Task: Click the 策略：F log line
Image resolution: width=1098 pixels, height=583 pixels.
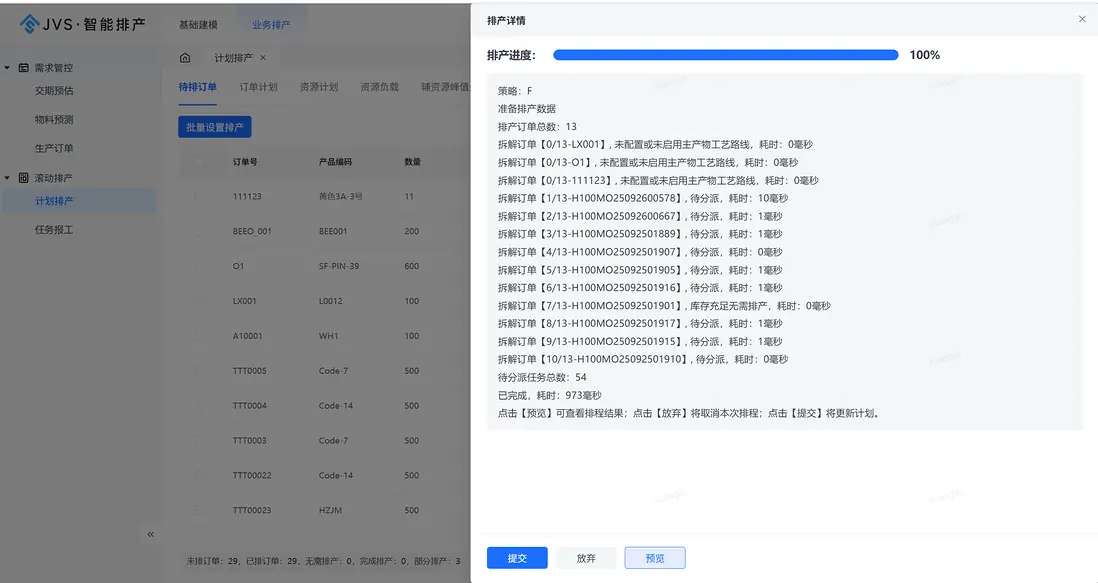Action: click(x=515, y=91)
